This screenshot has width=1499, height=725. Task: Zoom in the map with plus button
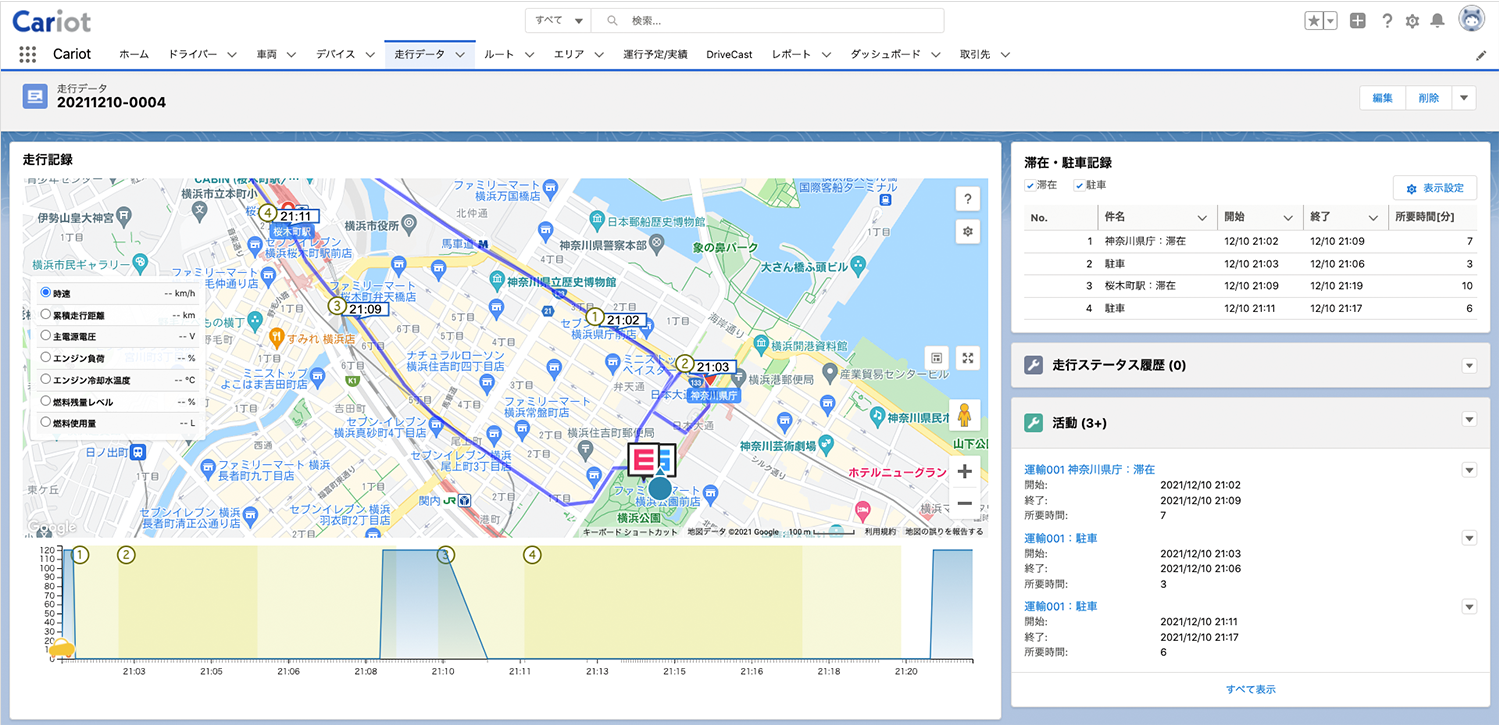pyautogui.click(x=965, y=472)
